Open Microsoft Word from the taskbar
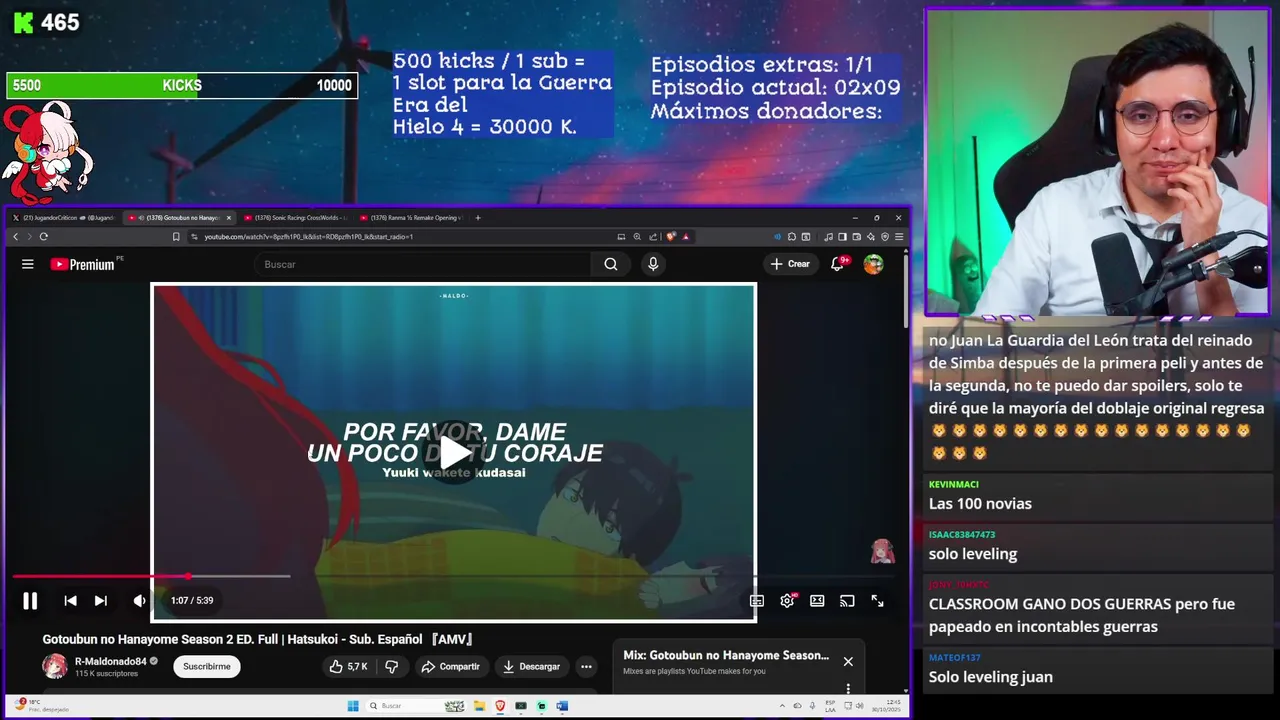This screenshot has width=1280, height=720. click(x=562, y=706)
